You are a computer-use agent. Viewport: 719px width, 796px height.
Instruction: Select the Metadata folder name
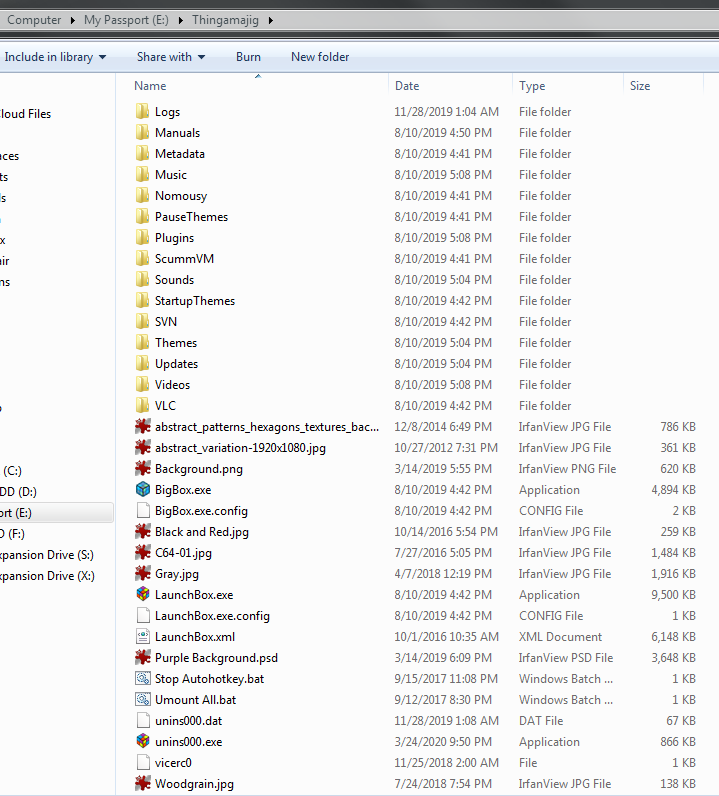tap(180, 154)
